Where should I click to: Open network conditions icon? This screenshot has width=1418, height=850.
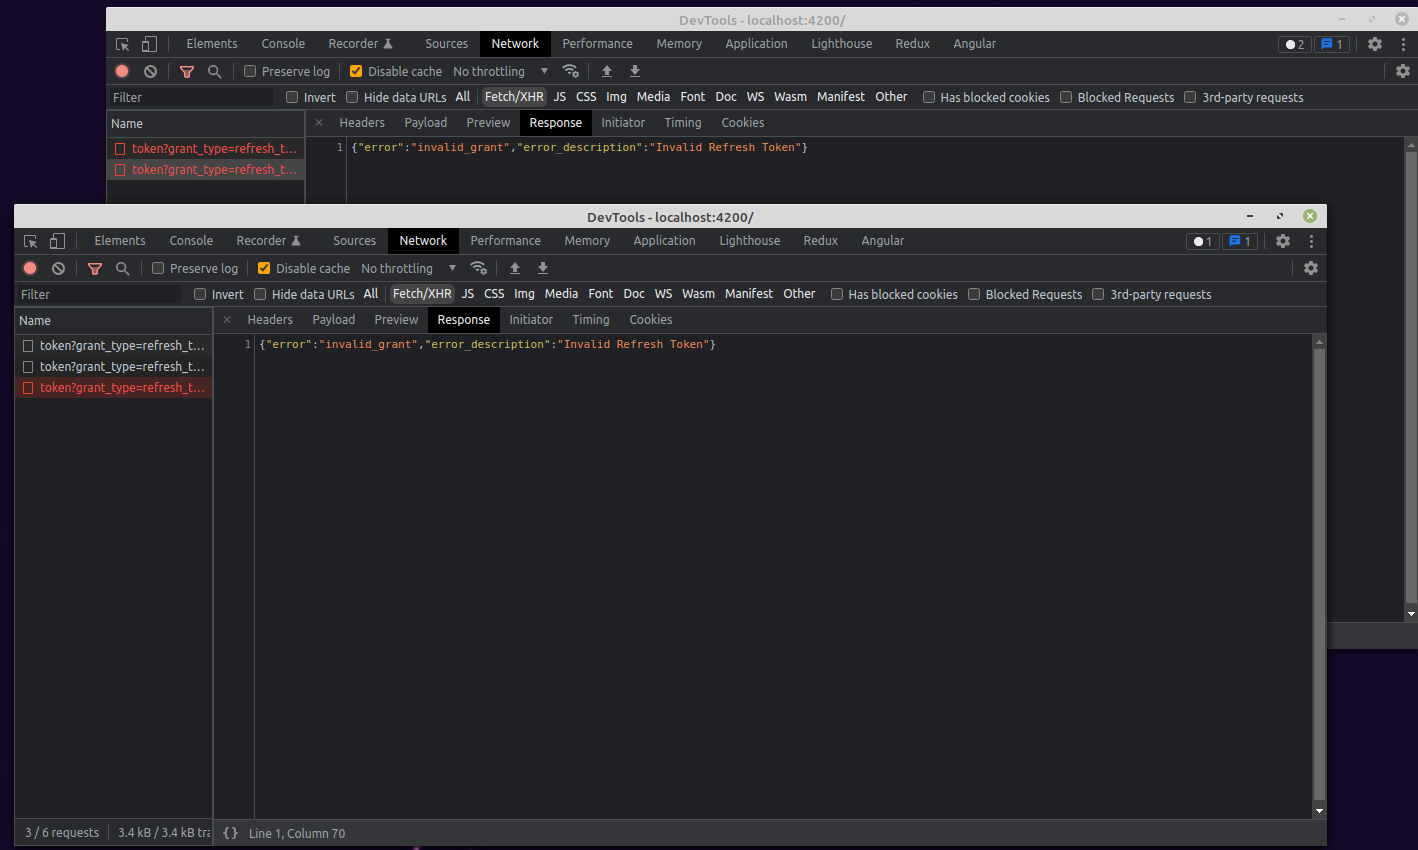(x=479, y=268)
